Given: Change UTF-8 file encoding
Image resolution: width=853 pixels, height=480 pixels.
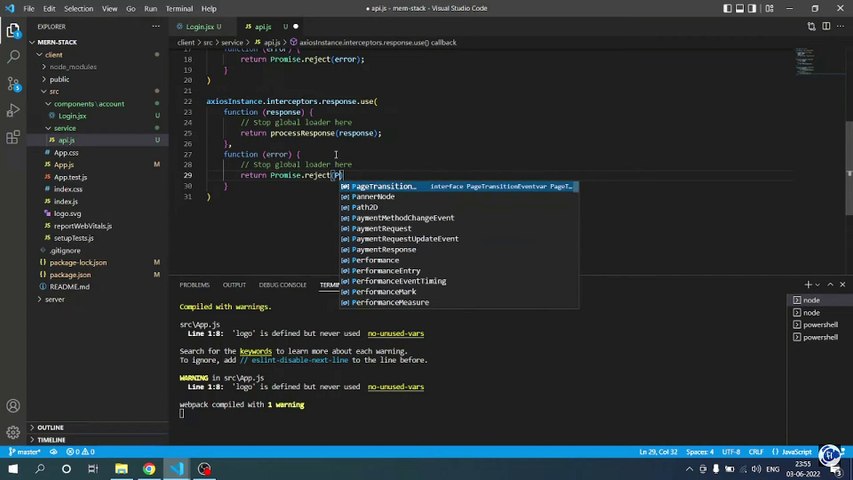Looking at the screenshot, I should (x=731, y=452).
